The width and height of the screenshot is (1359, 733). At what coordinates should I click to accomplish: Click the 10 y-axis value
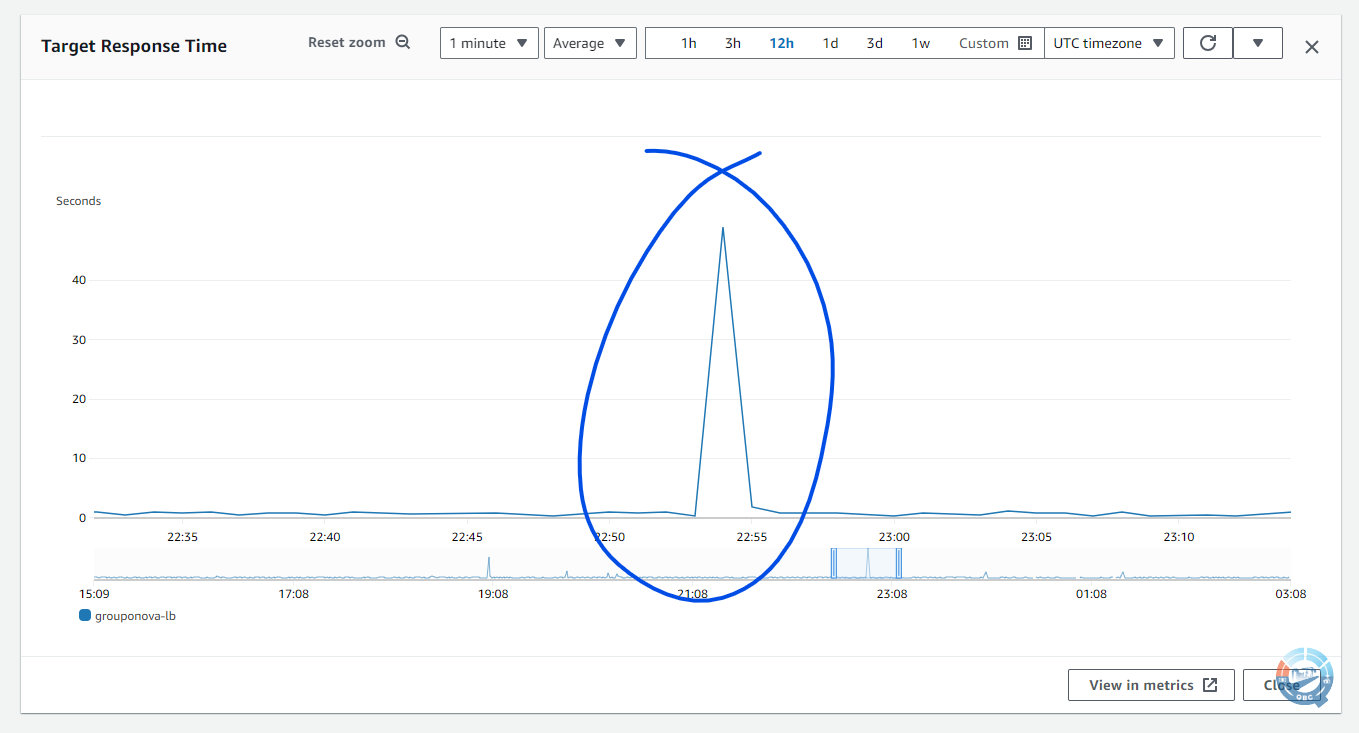(x=79, y=458)
